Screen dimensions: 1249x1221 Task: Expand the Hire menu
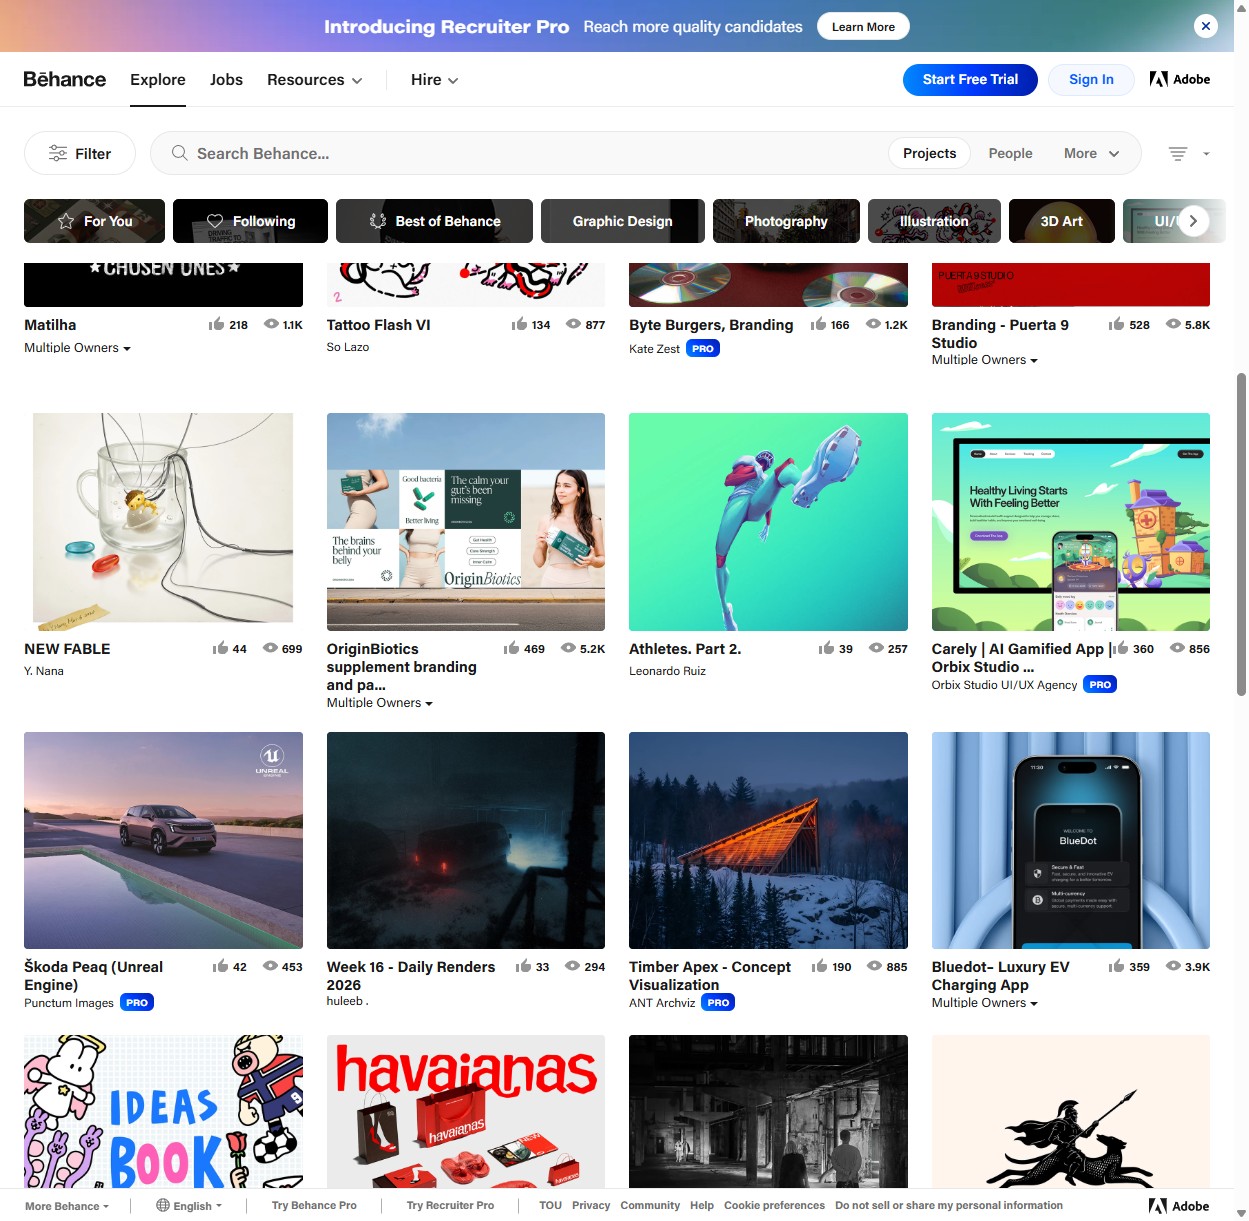[435, 80]
